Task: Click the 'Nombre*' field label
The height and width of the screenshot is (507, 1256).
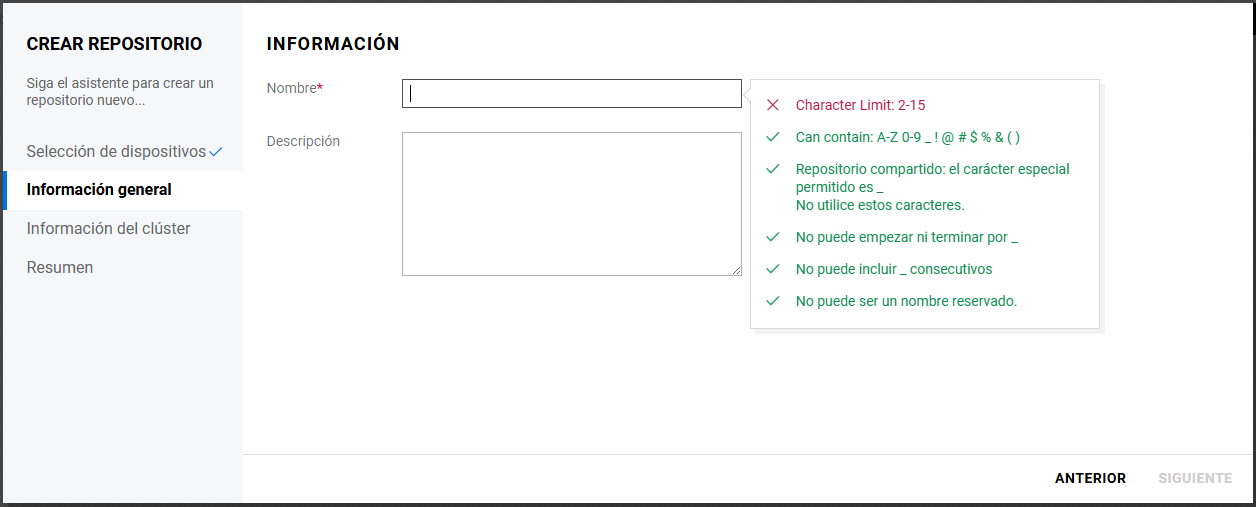Action: pyautogui.click(x=294, y=88)
